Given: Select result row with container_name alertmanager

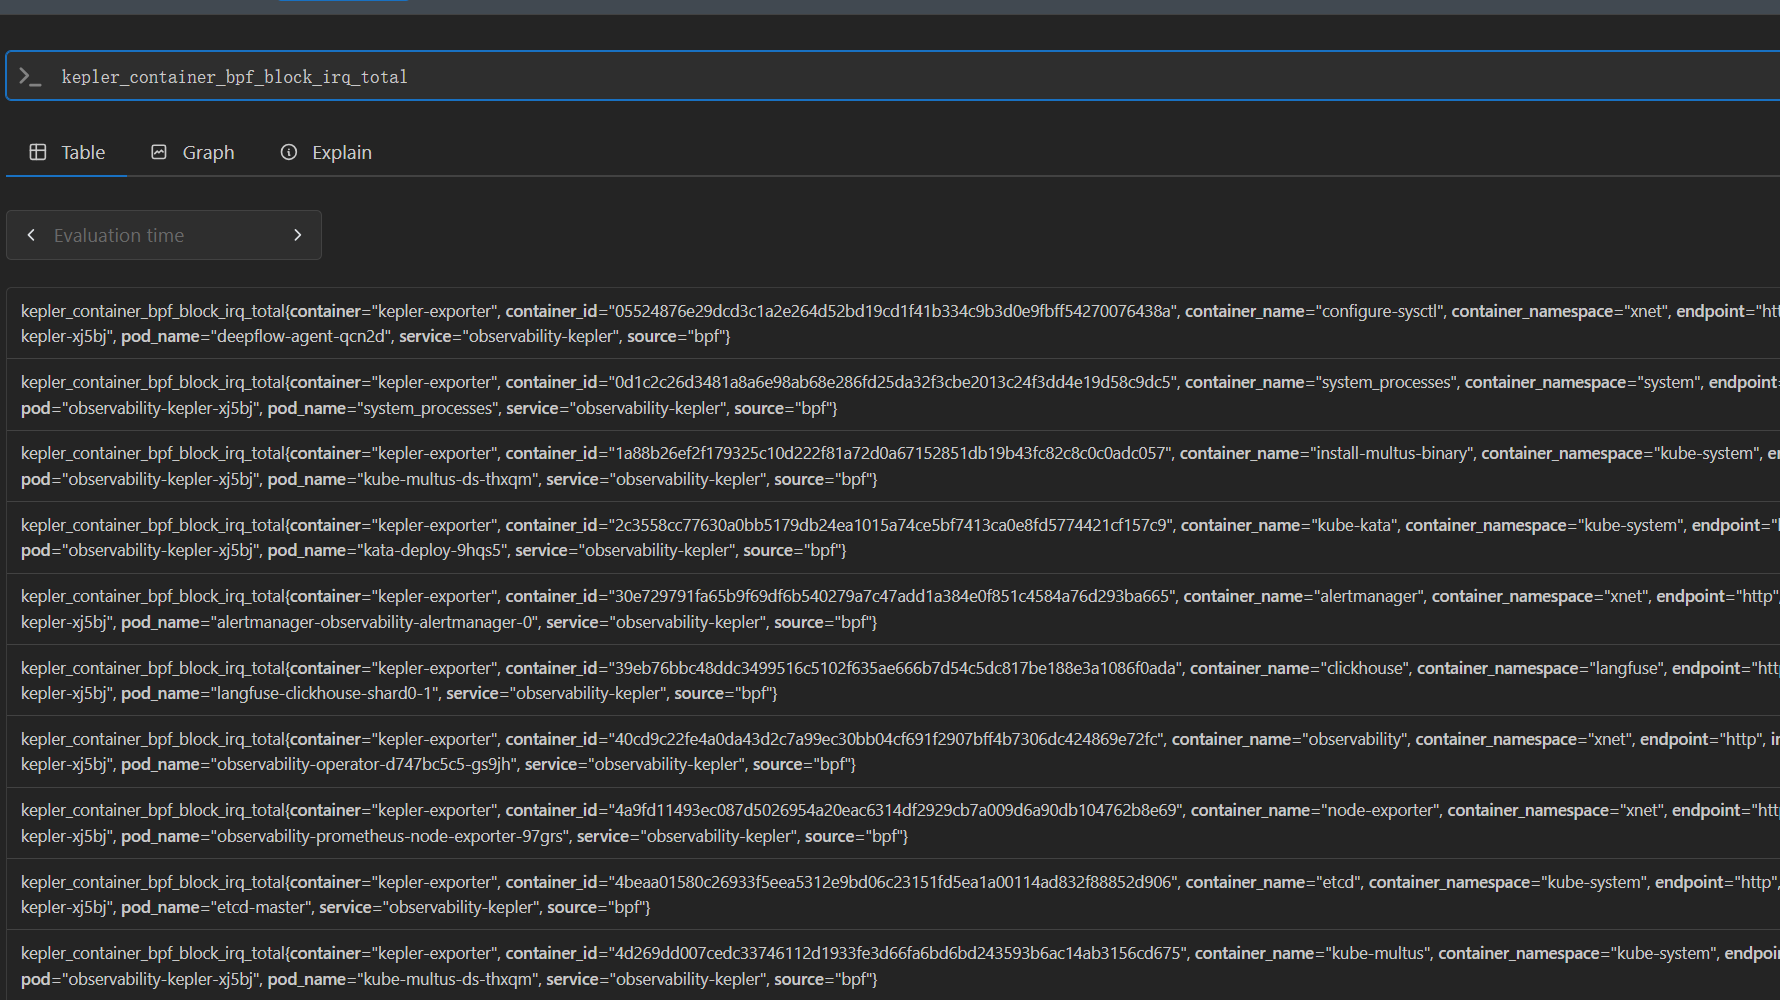Looking at the screenshot, I should tap(893, 609).
